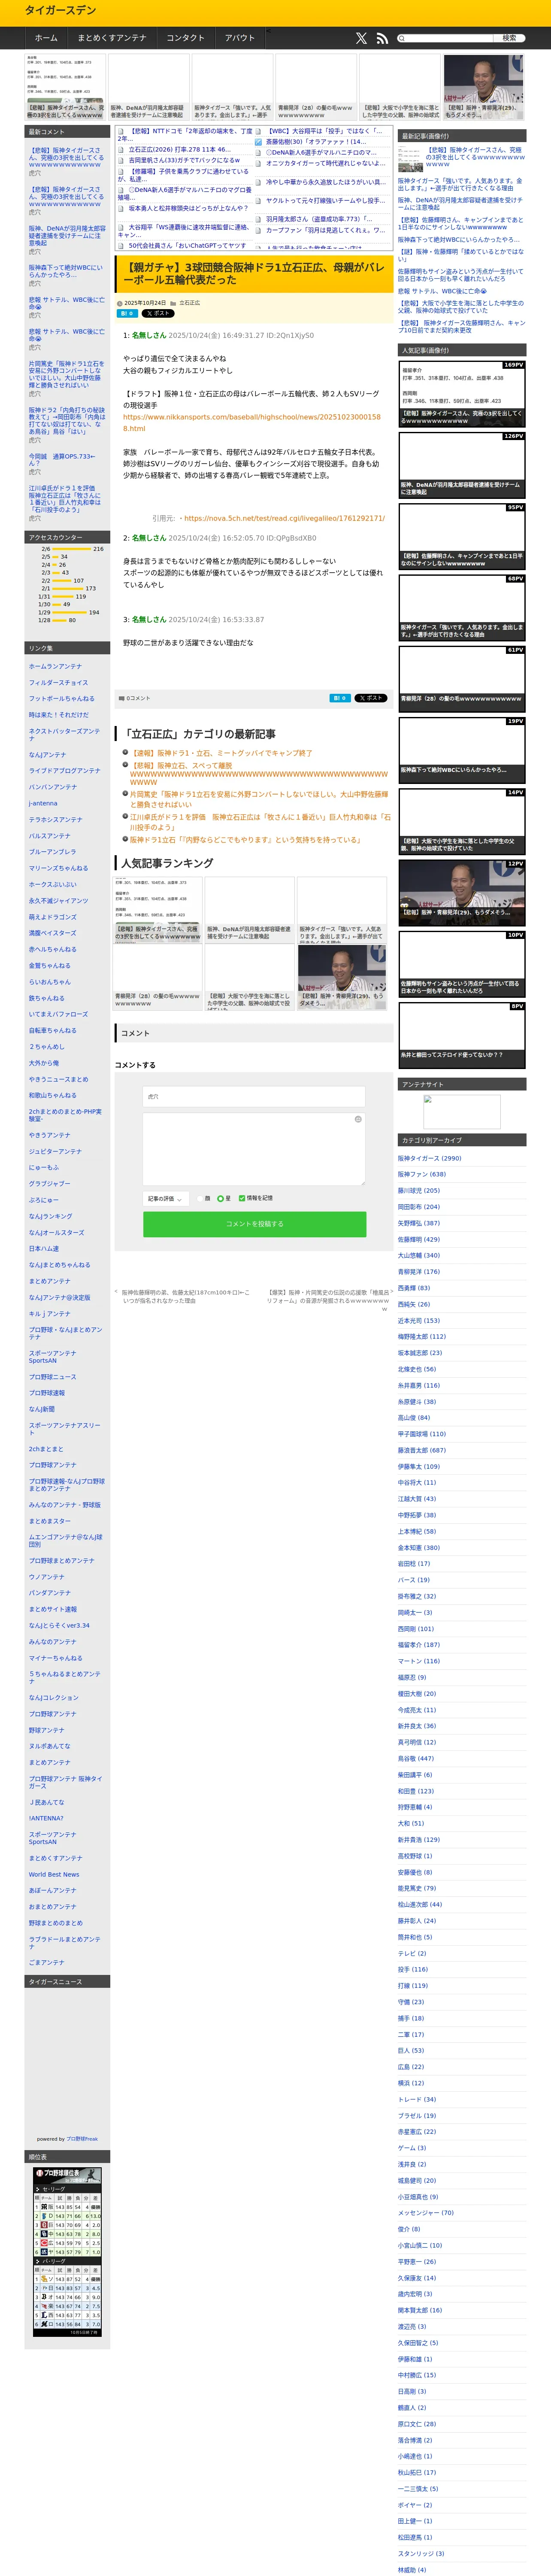The width and height of the screenshot is (551, 2576).
Task: Click the 検索 search button
Action: (509, 38)
